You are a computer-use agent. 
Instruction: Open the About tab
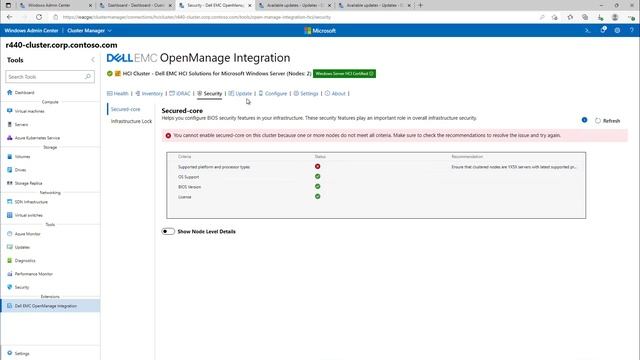[x=335, y=93]
